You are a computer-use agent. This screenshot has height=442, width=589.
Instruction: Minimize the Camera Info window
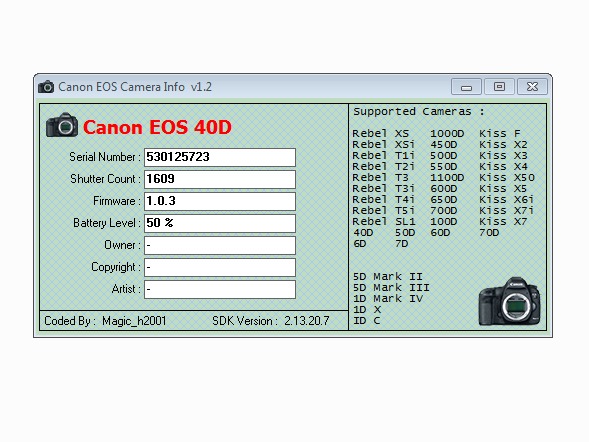466,87
